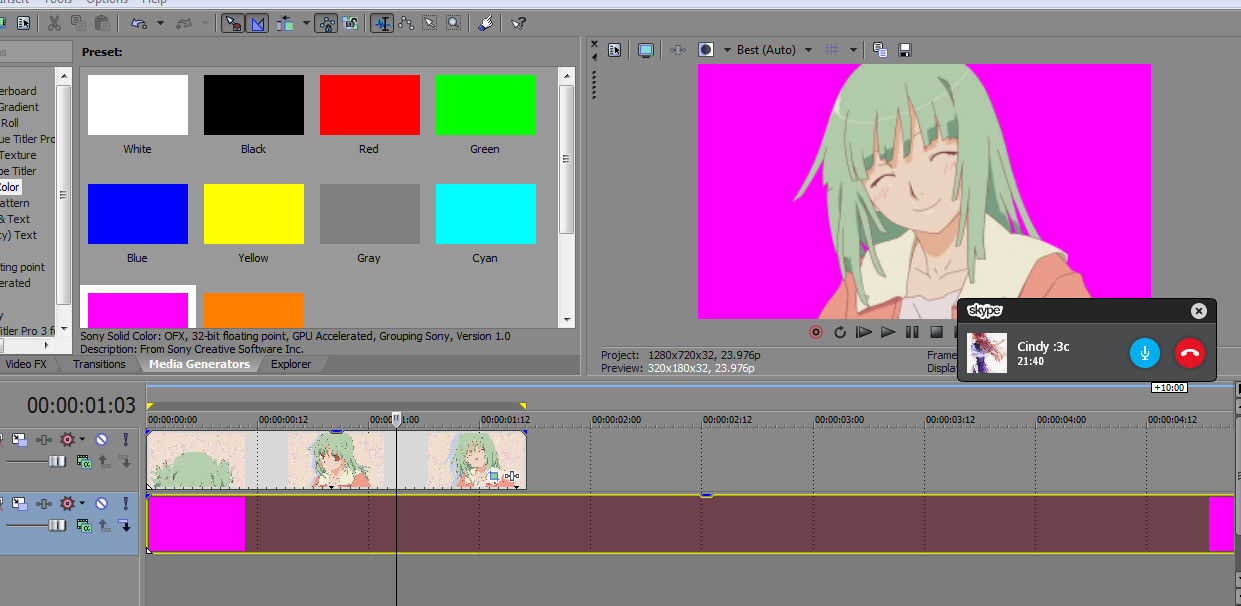Toggle Ignore Event Grouping
Viewport: 1241px width, 606px height.
click(351, 22)
